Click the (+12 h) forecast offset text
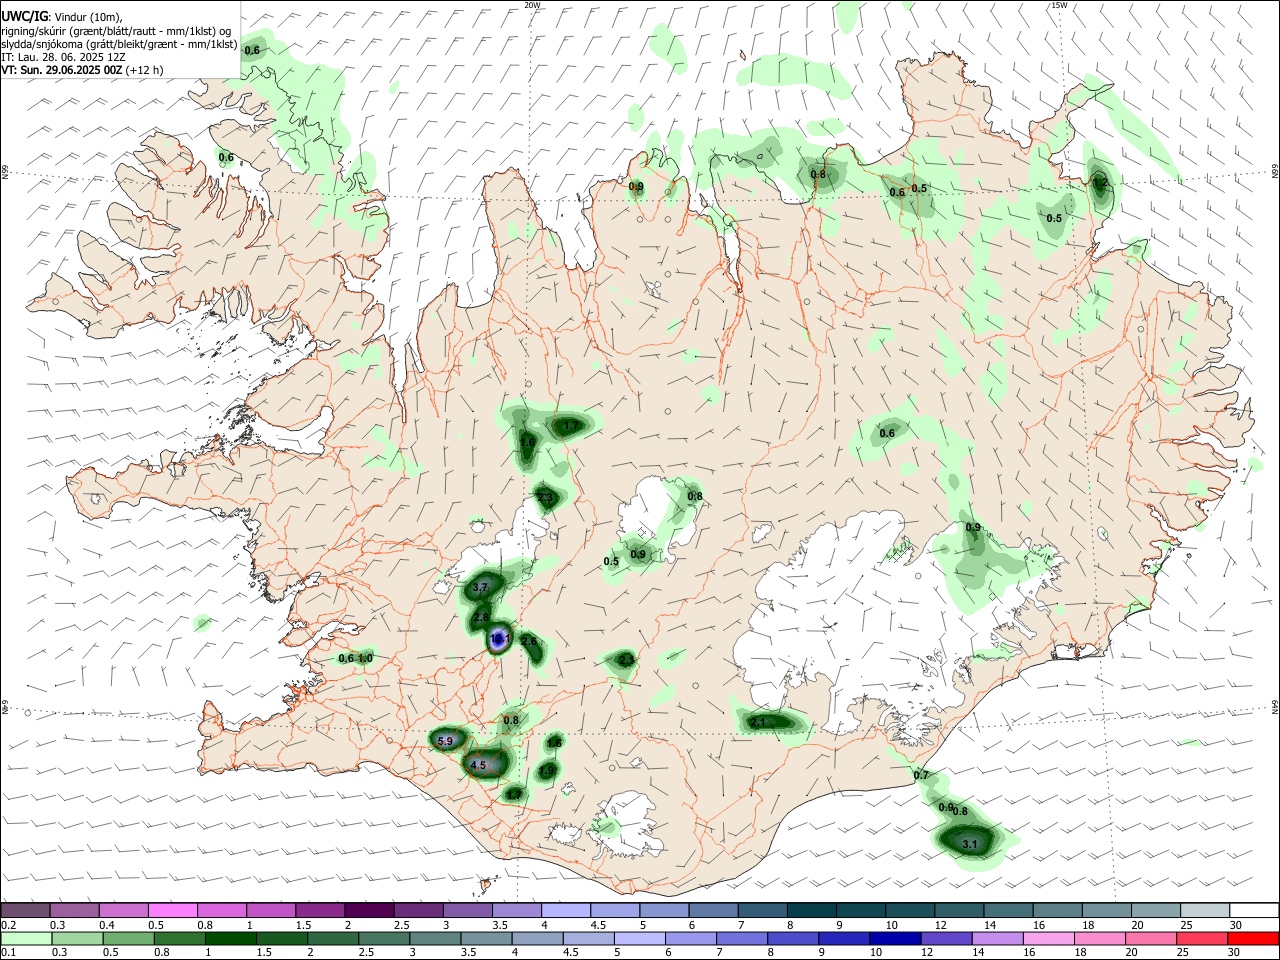Screen dimensions: 1280x960 [145, 70]
